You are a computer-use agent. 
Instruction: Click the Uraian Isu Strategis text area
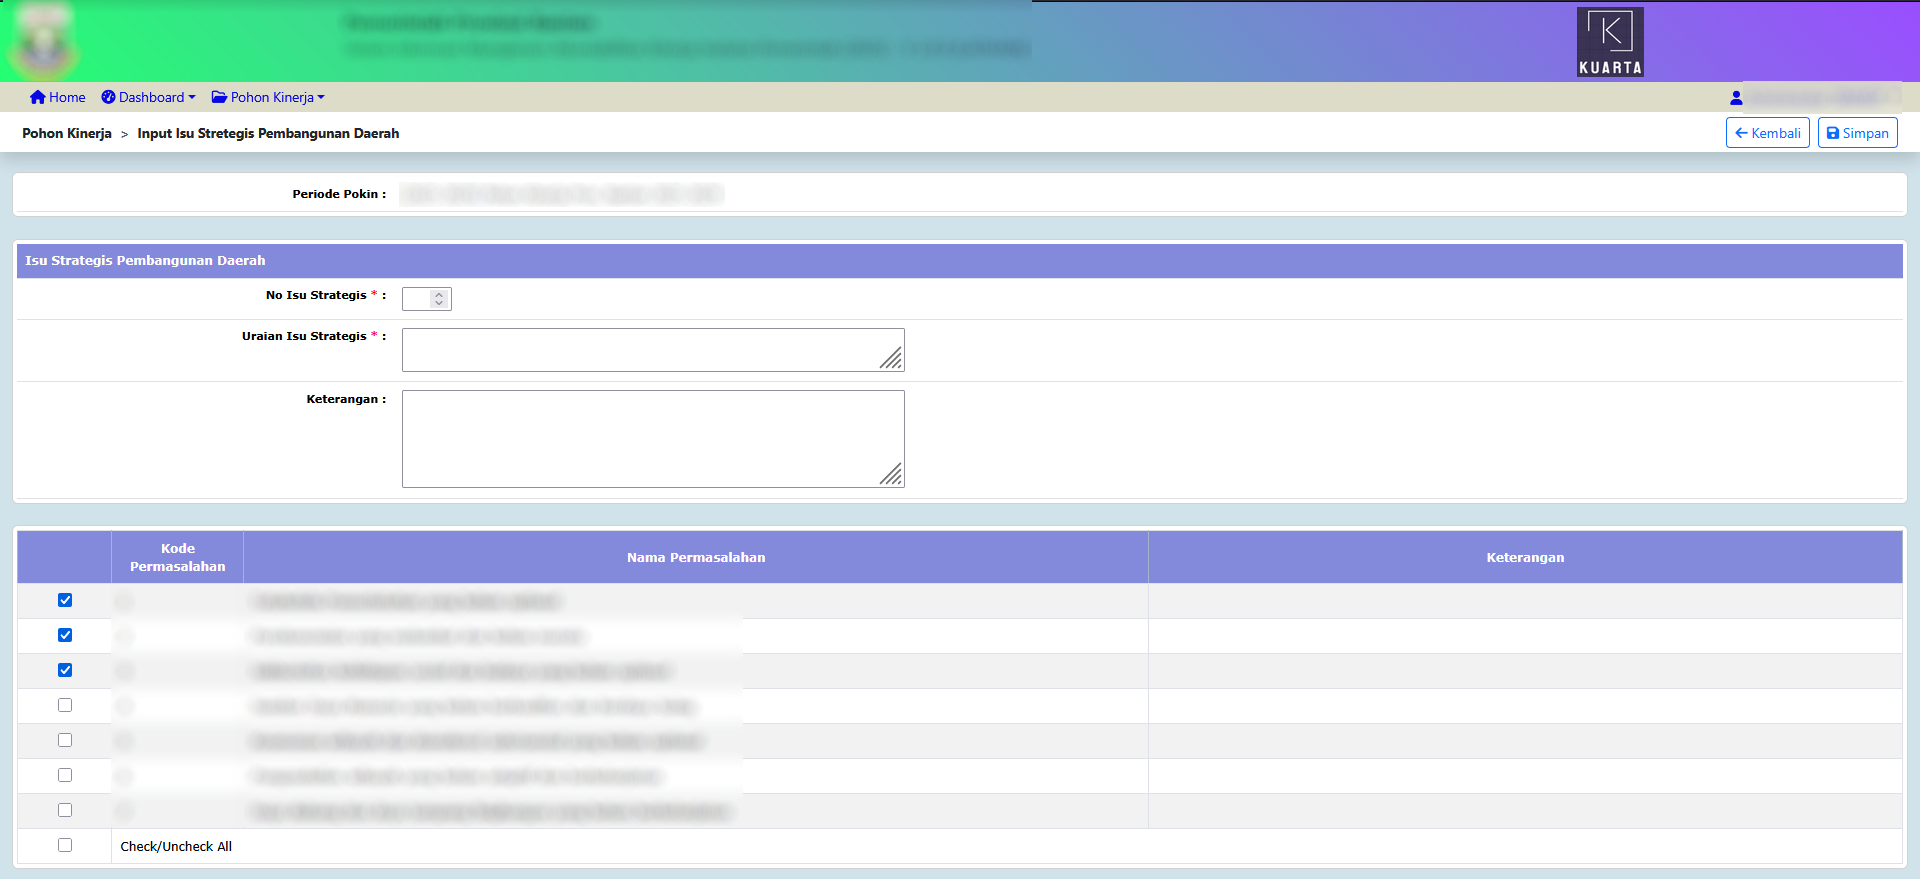point(652,350)
